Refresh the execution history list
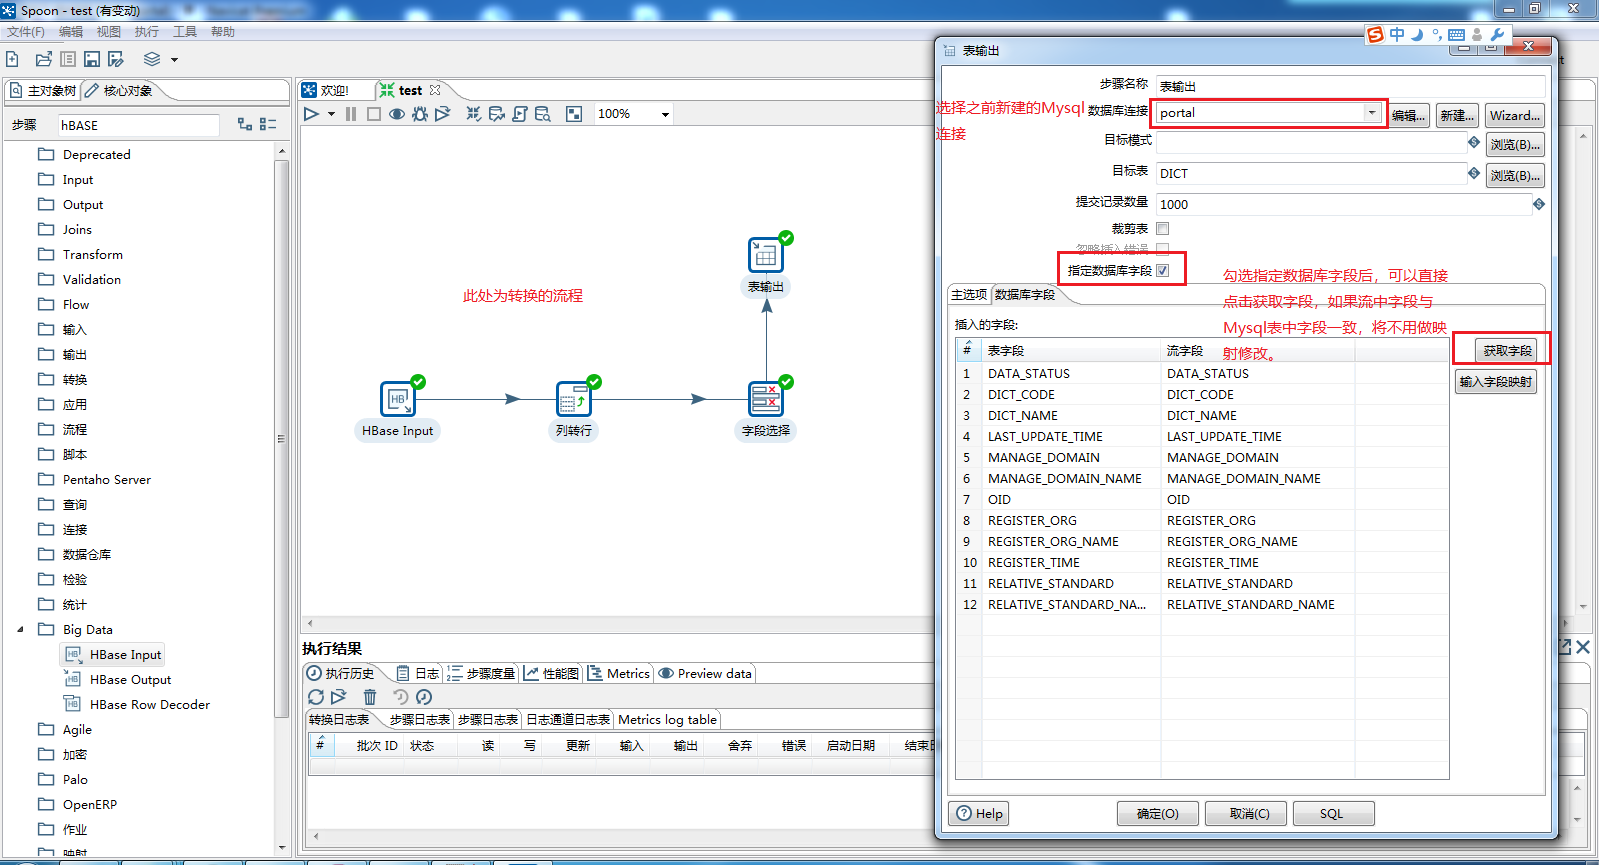Image resolution: width=1599 pixels, height=865 pixels. pos(316,697)
